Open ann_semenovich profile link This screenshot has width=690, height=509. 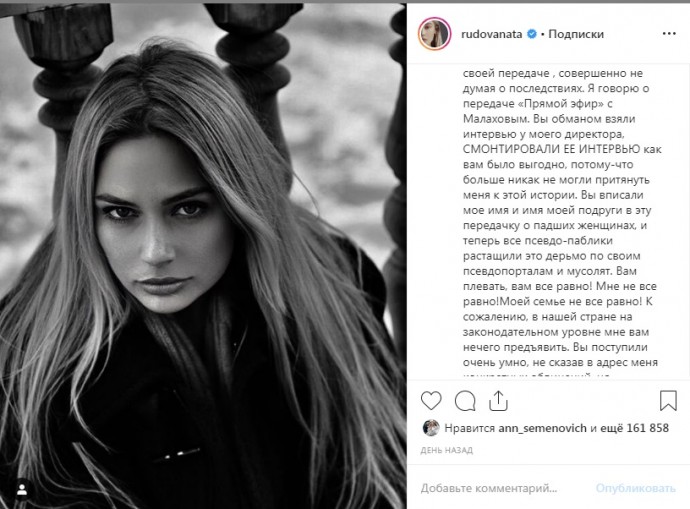pos(542,428)
